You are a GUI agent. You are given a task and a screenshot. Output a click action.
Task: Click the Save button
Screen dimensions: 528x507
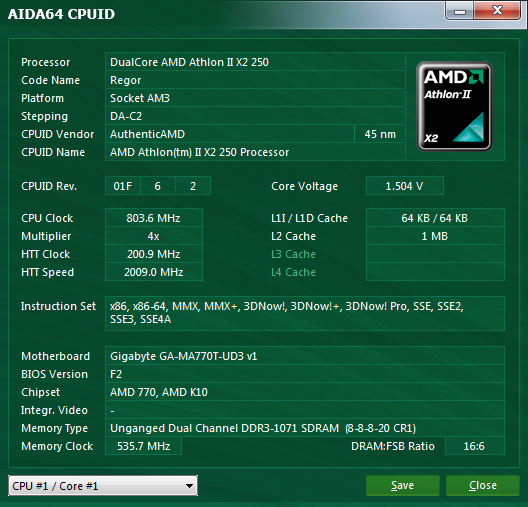pos(402,485)
